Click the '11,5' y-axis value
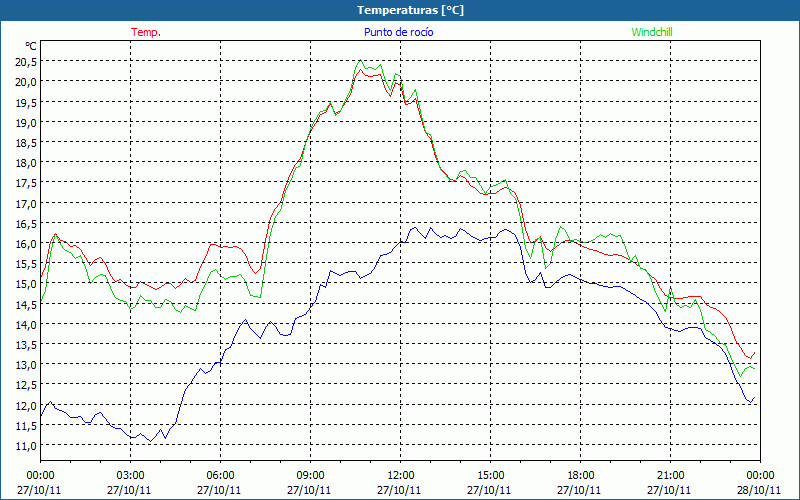Image resolution: width=800 pixels, height=500 pixels. [x=26, y=426]
